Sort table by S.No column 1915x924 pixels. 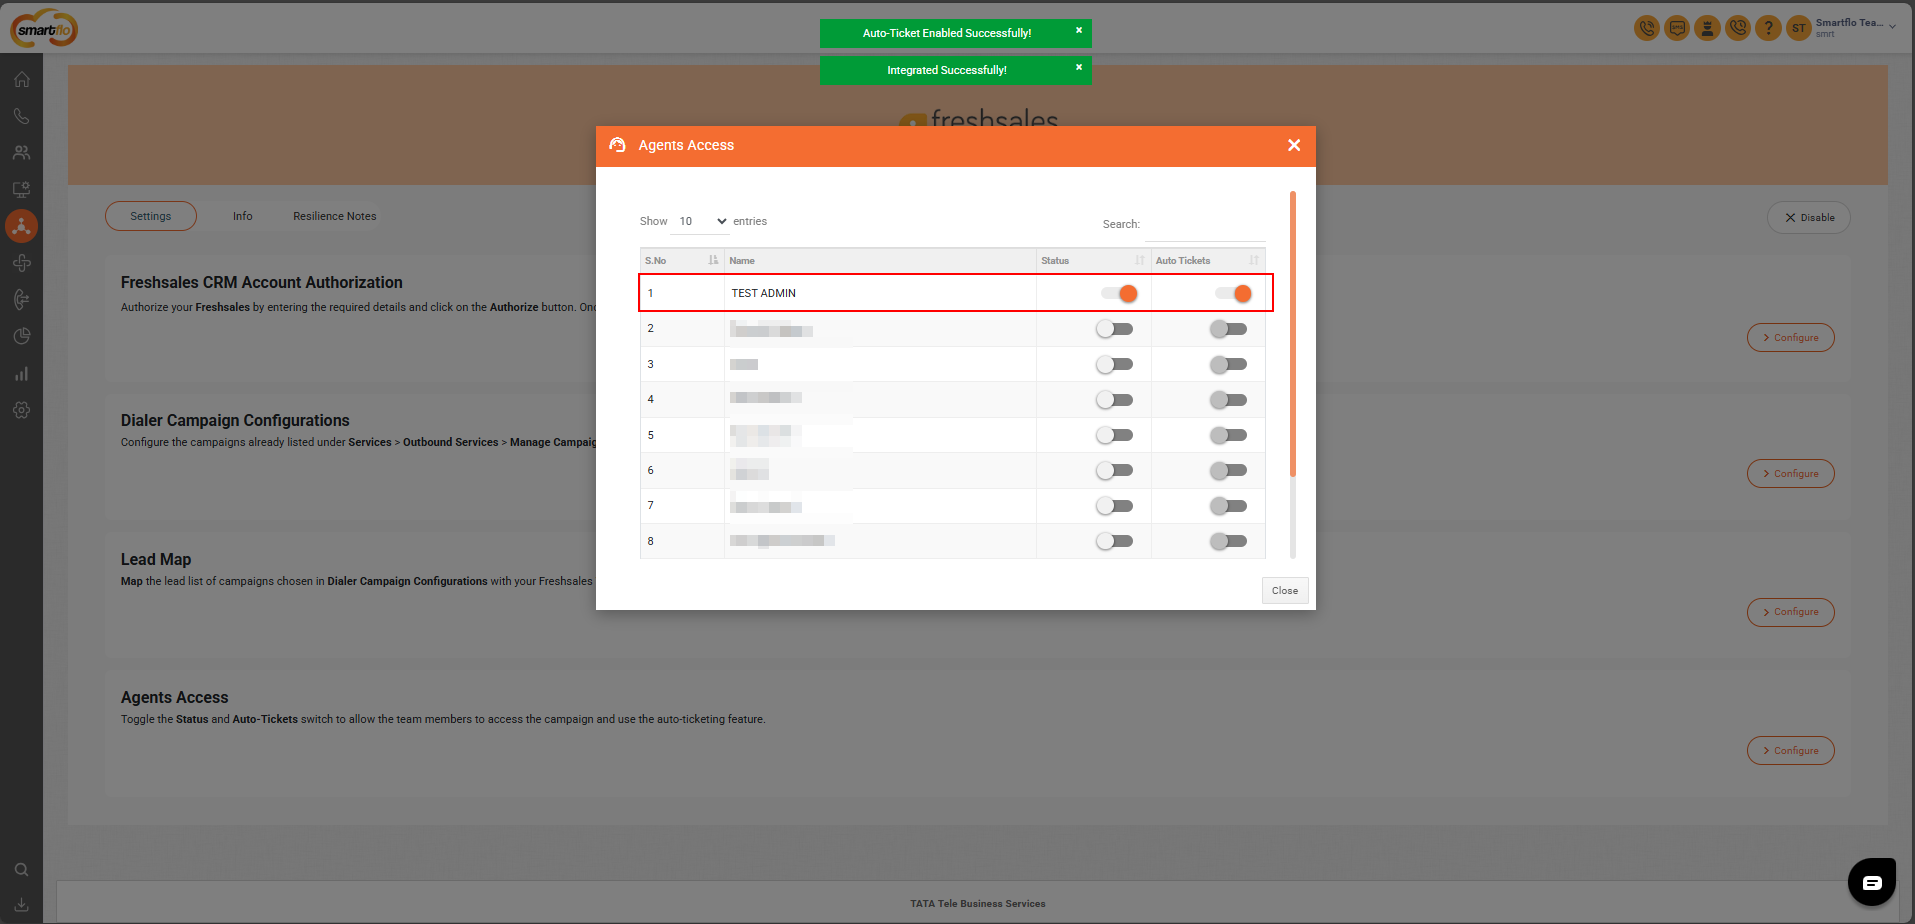tap(682, 260)
